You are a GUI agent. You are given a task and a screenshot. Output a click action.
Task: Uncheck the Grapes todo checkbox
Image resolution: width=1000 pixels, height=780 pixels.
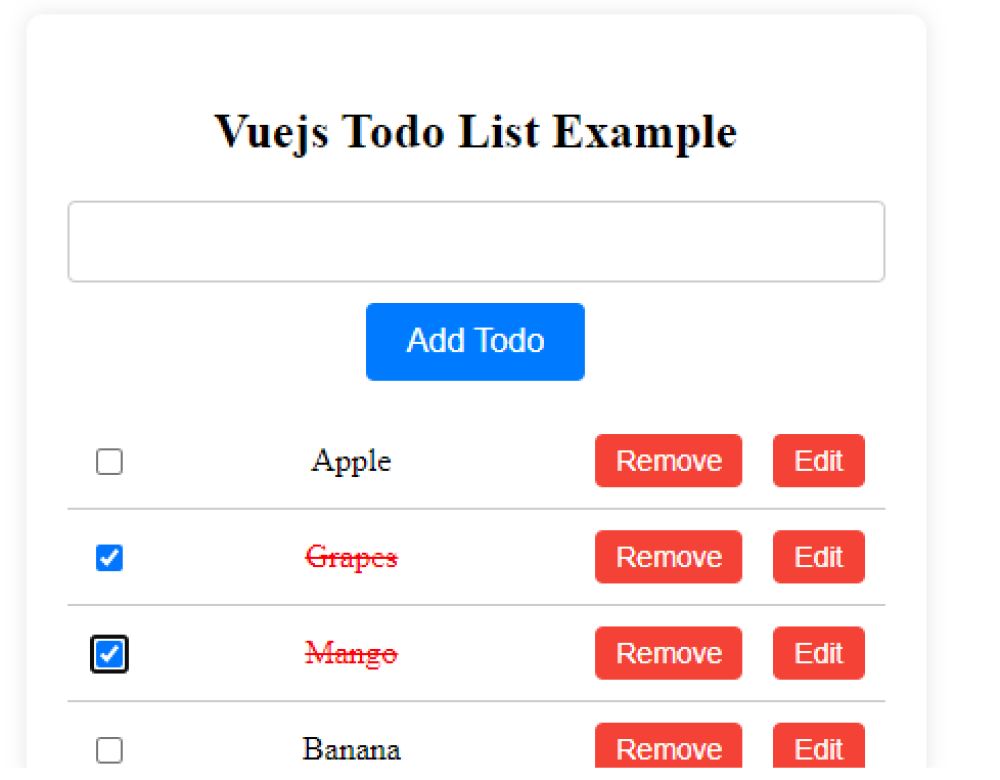(x=109, y=558)
